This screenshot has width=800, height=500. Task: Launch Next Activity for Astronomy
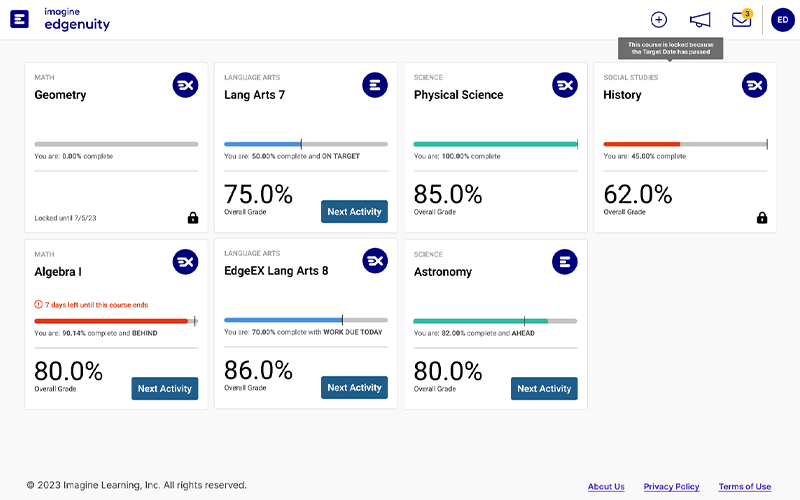coord(544,388)
